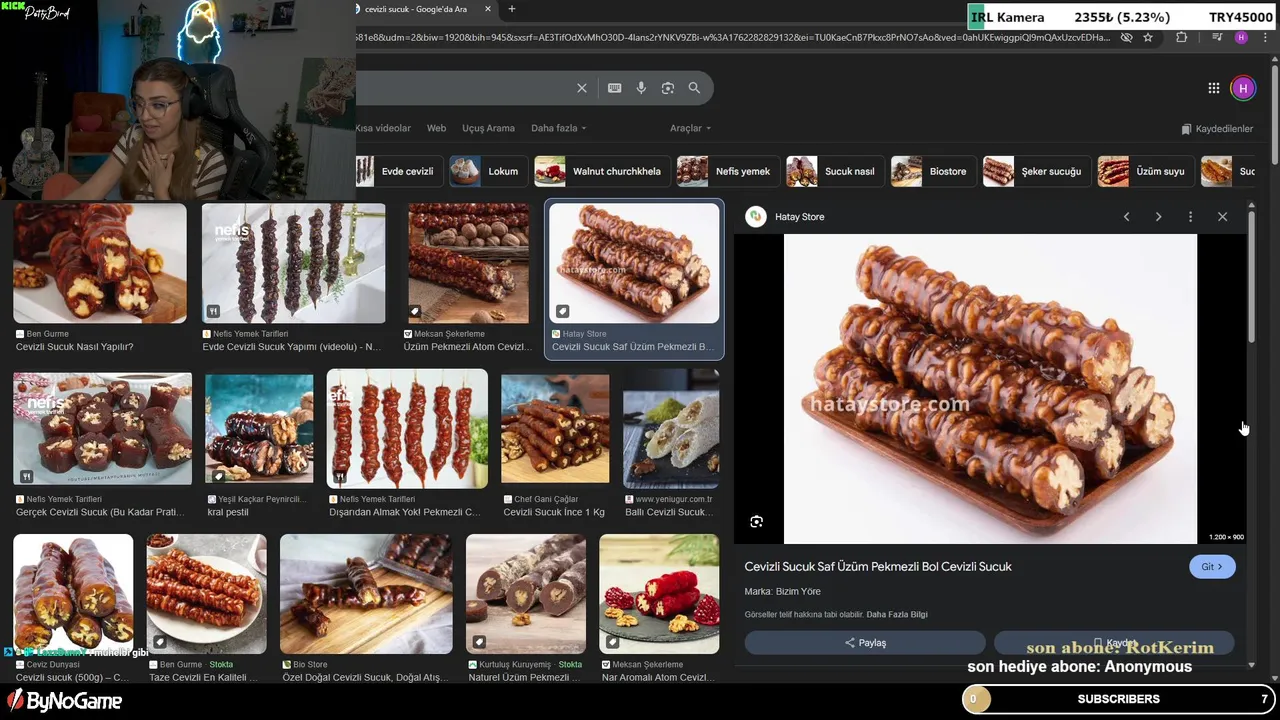
Task: Go to next image in preview panel
Action: pos(1158,217)
